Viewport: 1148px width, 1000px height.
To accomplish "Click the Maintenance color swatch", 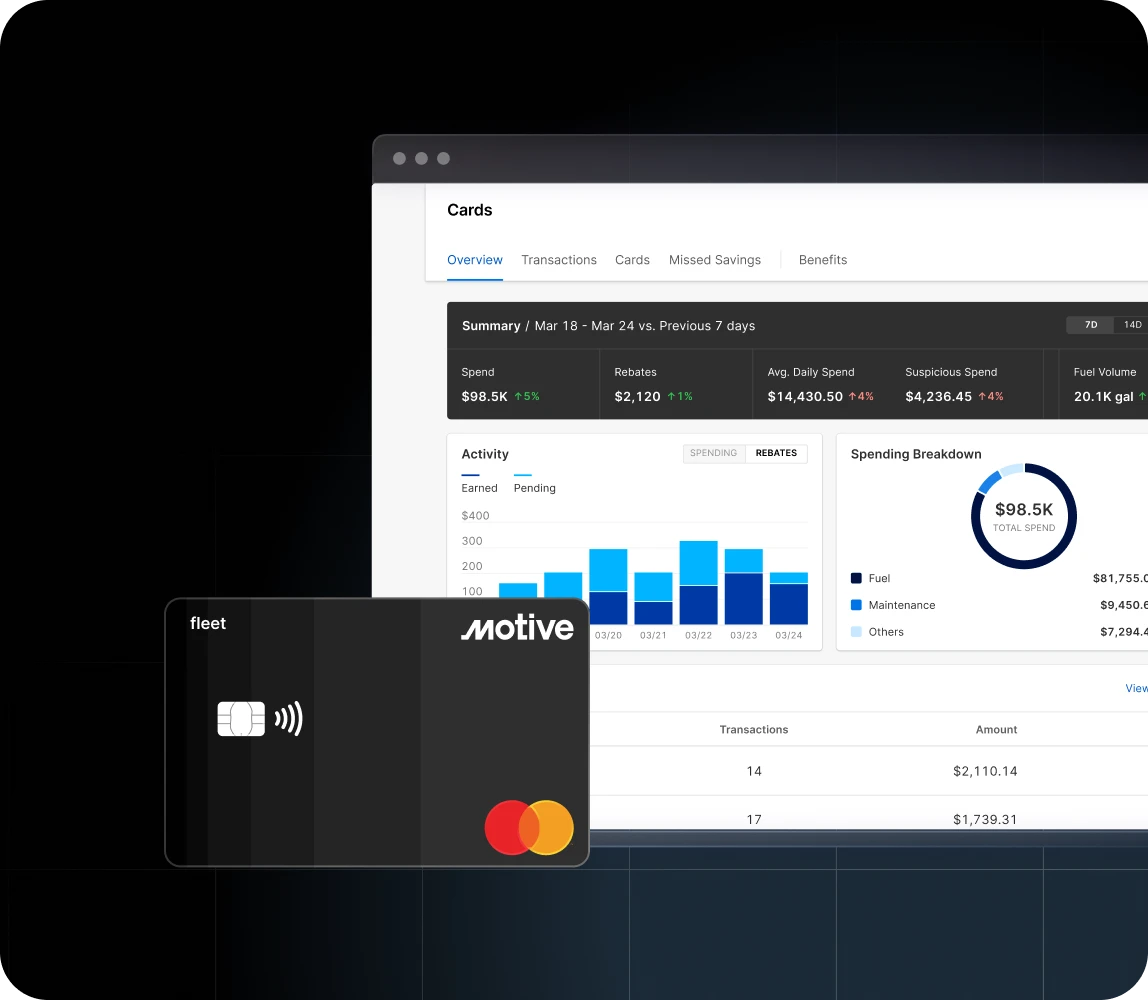I will tap(855, 605).
